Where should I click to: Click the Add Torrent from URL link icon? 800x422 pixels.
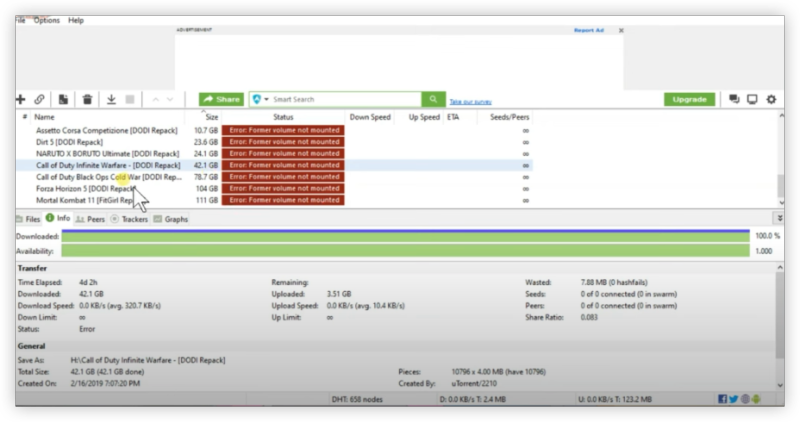(x=39, y=99)
